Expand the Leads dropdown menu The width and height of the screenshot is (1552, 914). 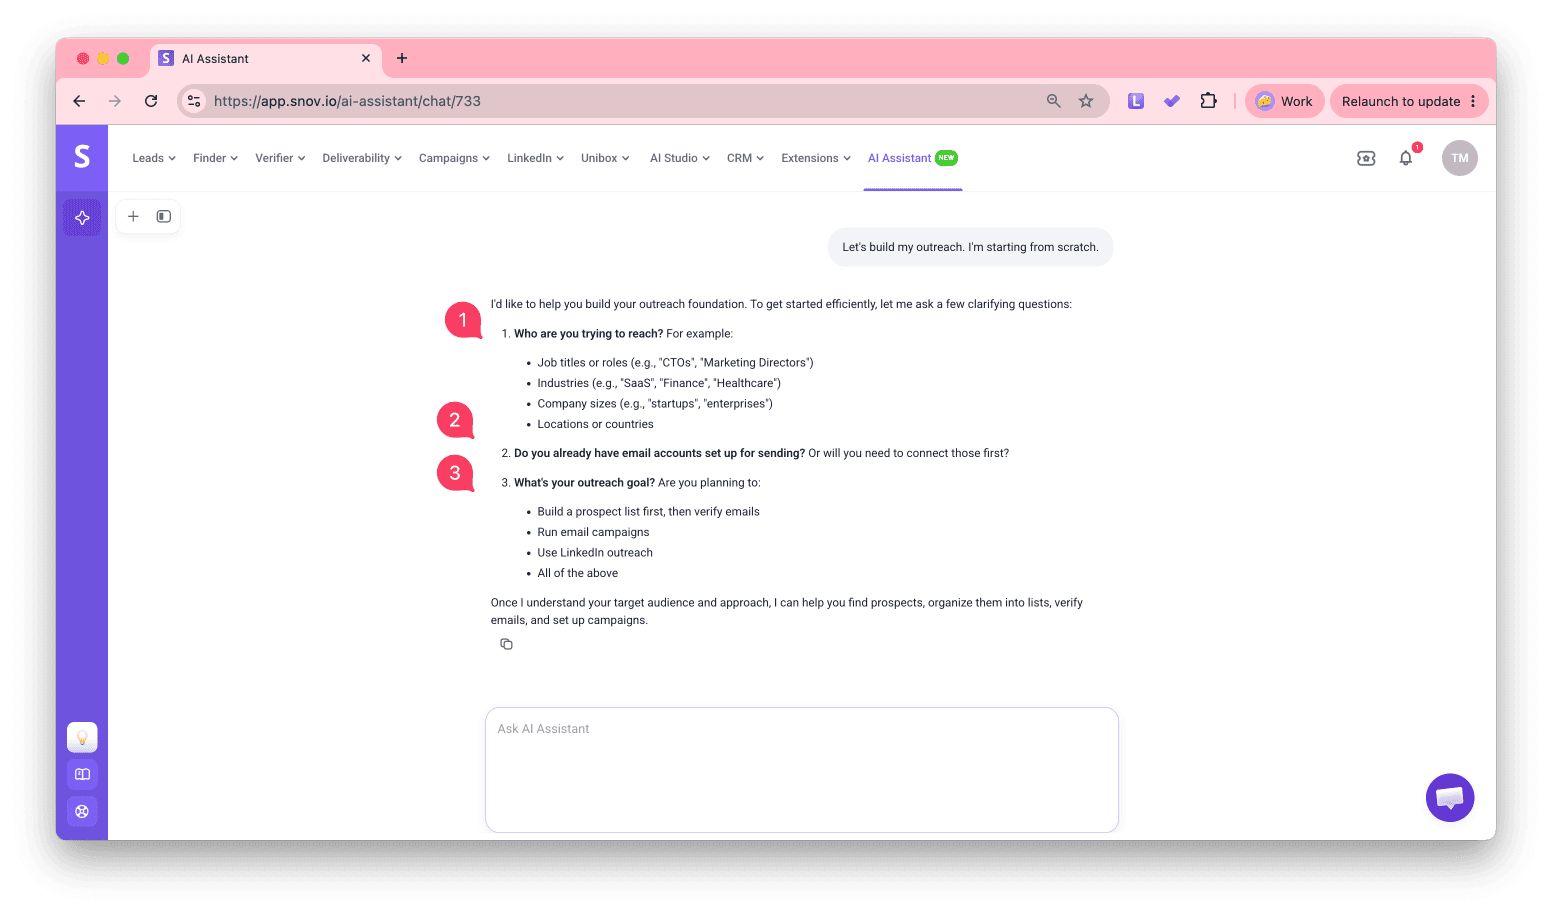(x=154, y=158)
